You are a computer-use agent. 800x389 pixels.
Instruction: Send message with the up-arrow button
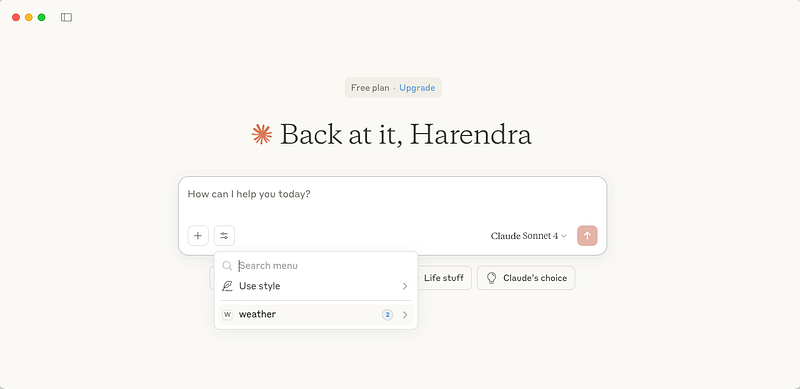[587, 236]
